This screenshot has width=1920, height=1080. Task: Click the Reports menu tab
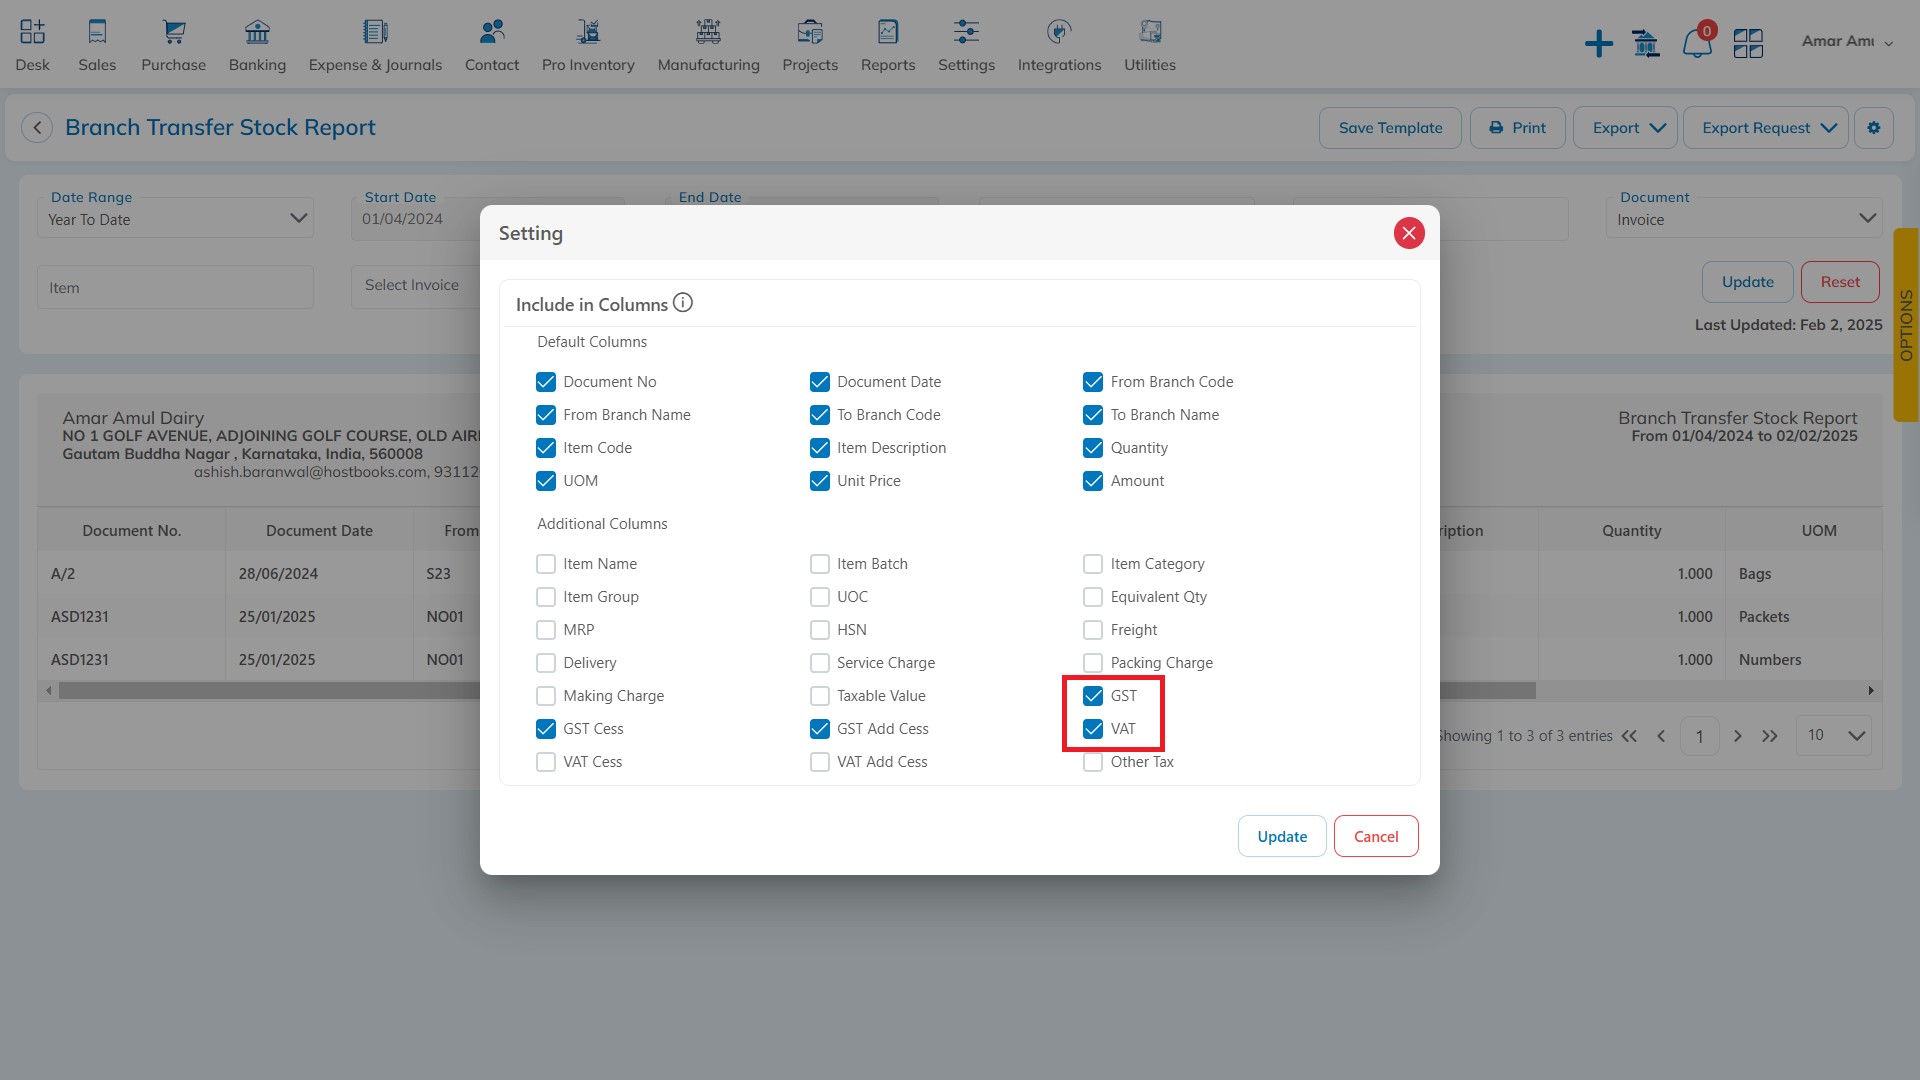coord(887,44)
